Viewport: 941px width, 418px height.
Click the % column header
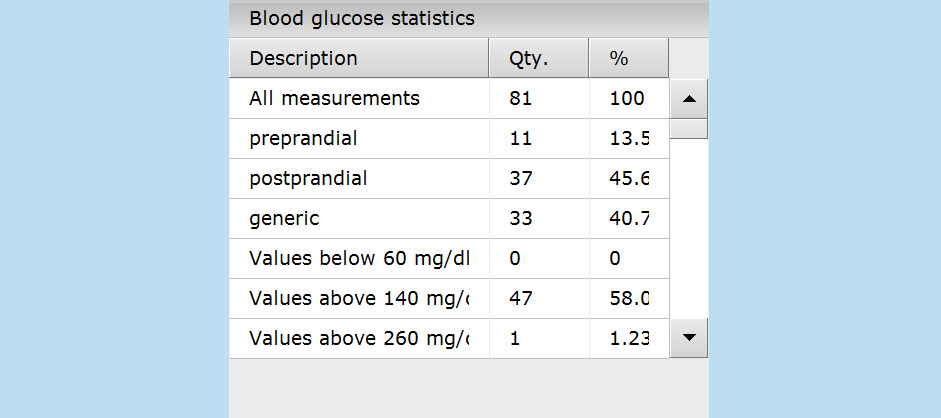pos(628,59)
